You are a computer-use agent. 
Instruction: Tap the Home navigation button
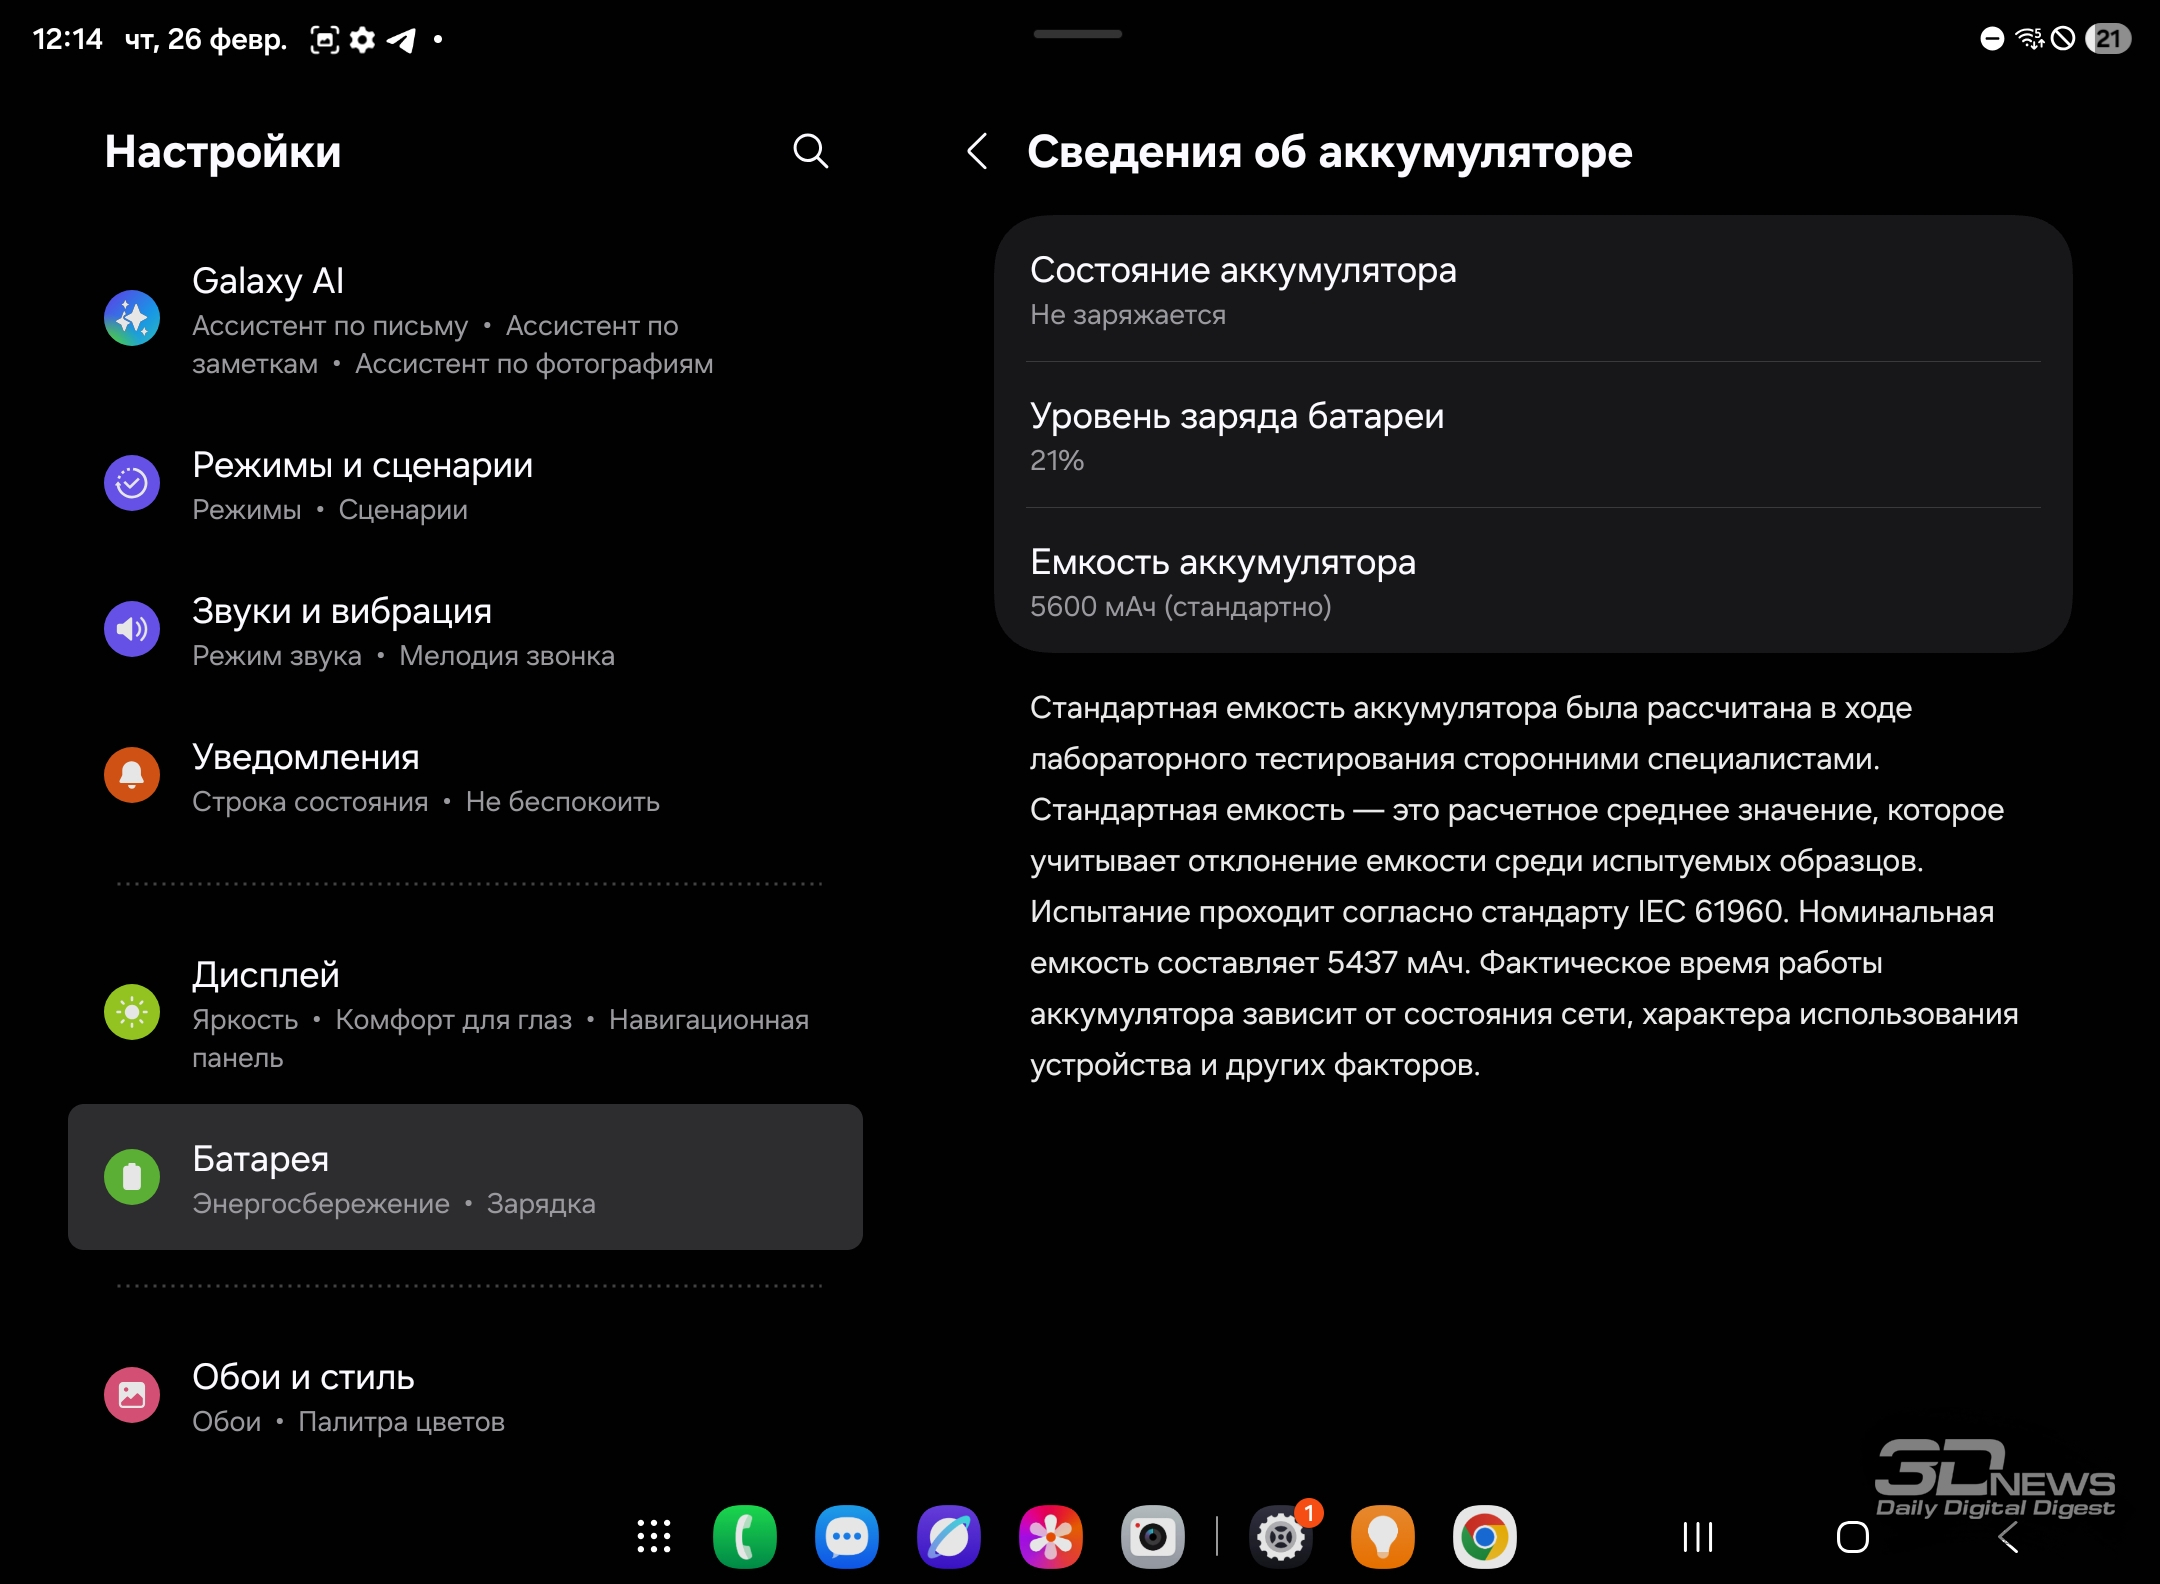tap(1853, 1537)
